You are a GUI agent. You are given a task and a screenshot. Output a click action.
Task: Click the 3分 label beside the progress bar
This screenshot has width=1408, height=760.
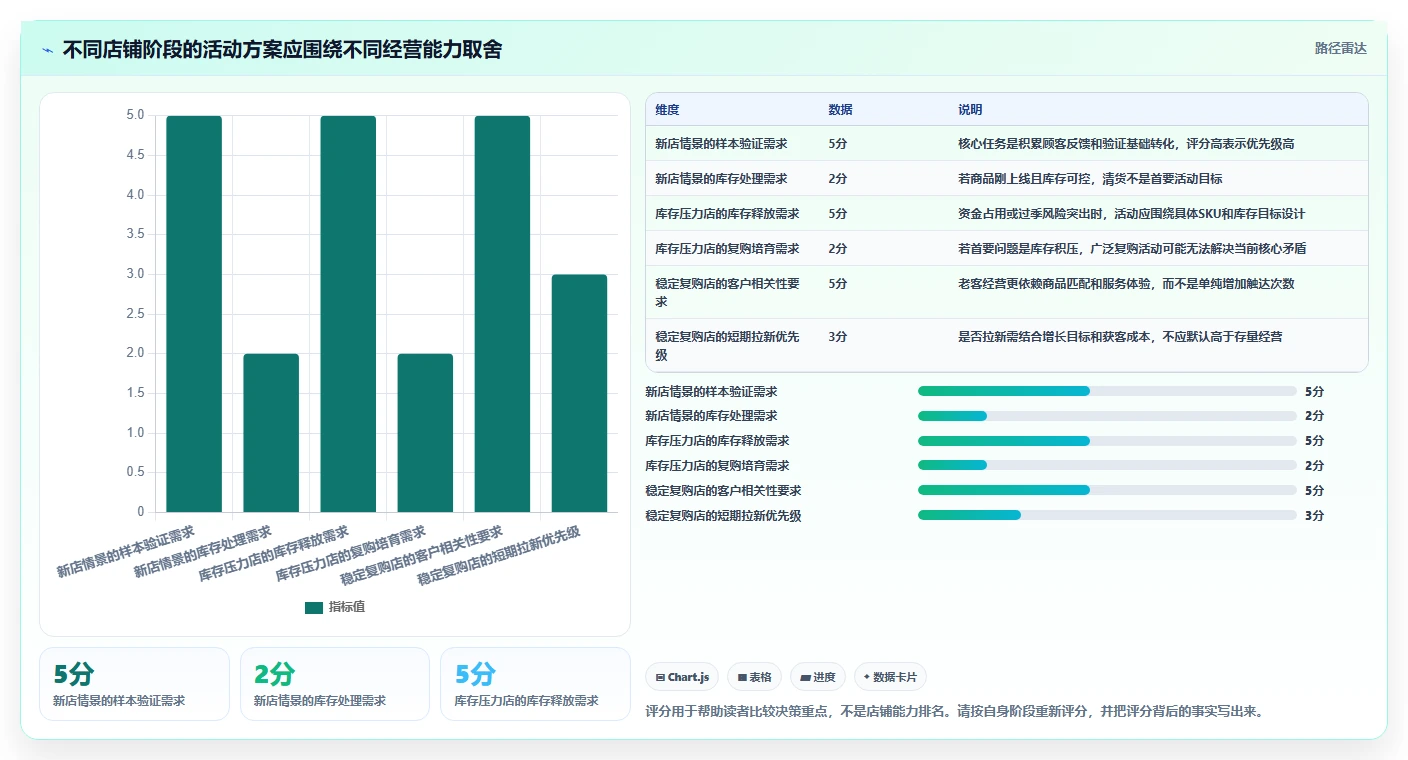1314,516
